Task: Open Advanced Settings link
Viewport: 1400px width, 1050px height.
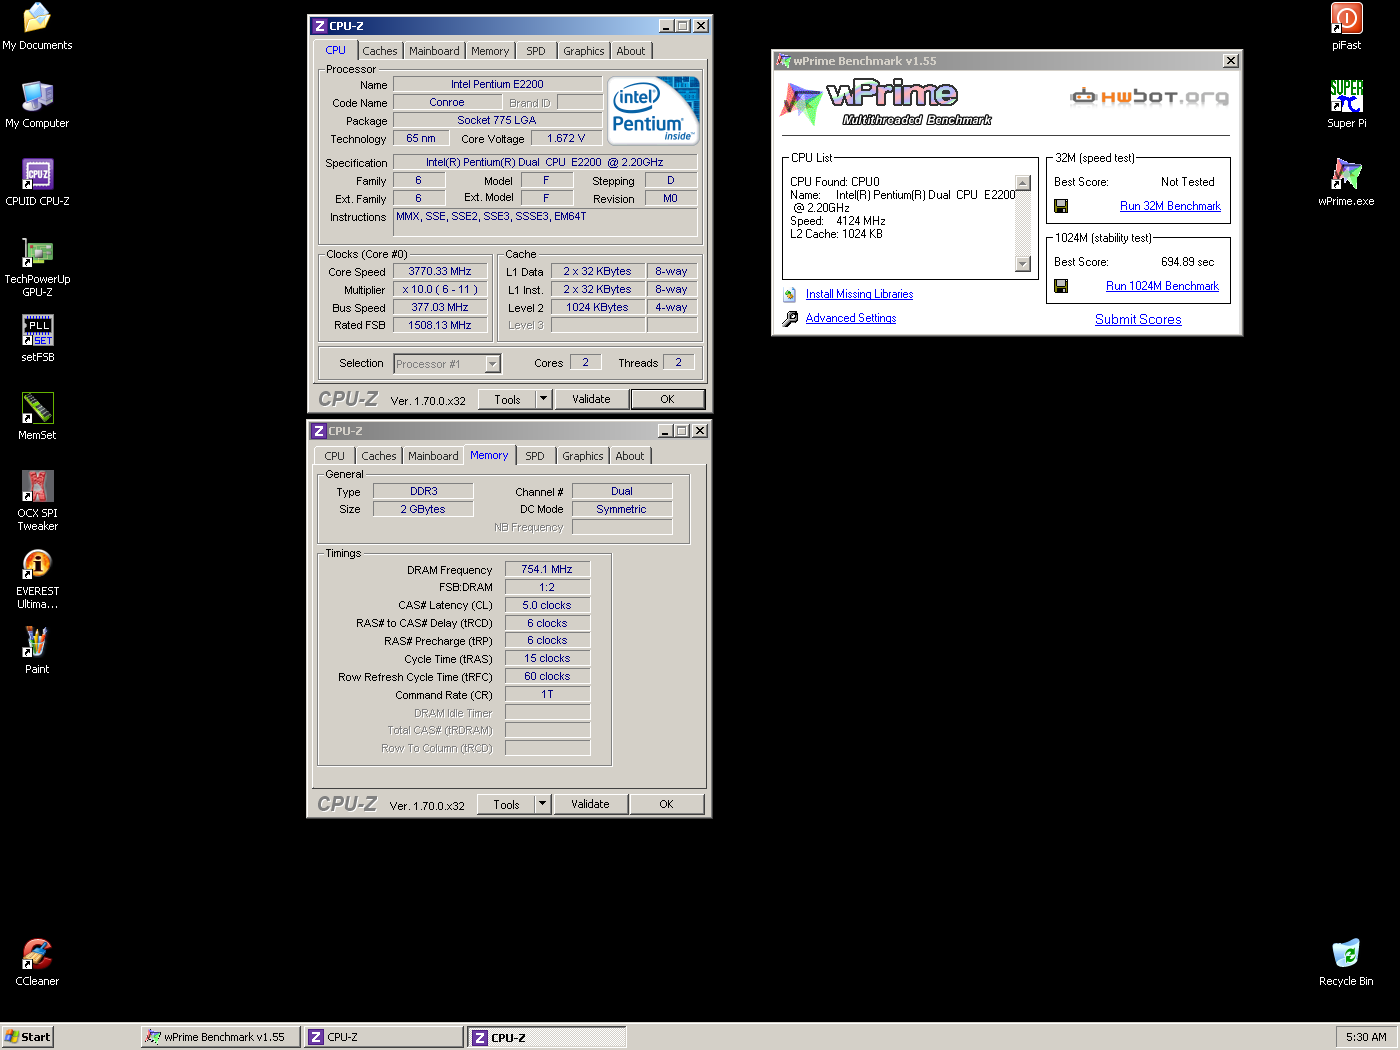Action: [x=851, y=318]
